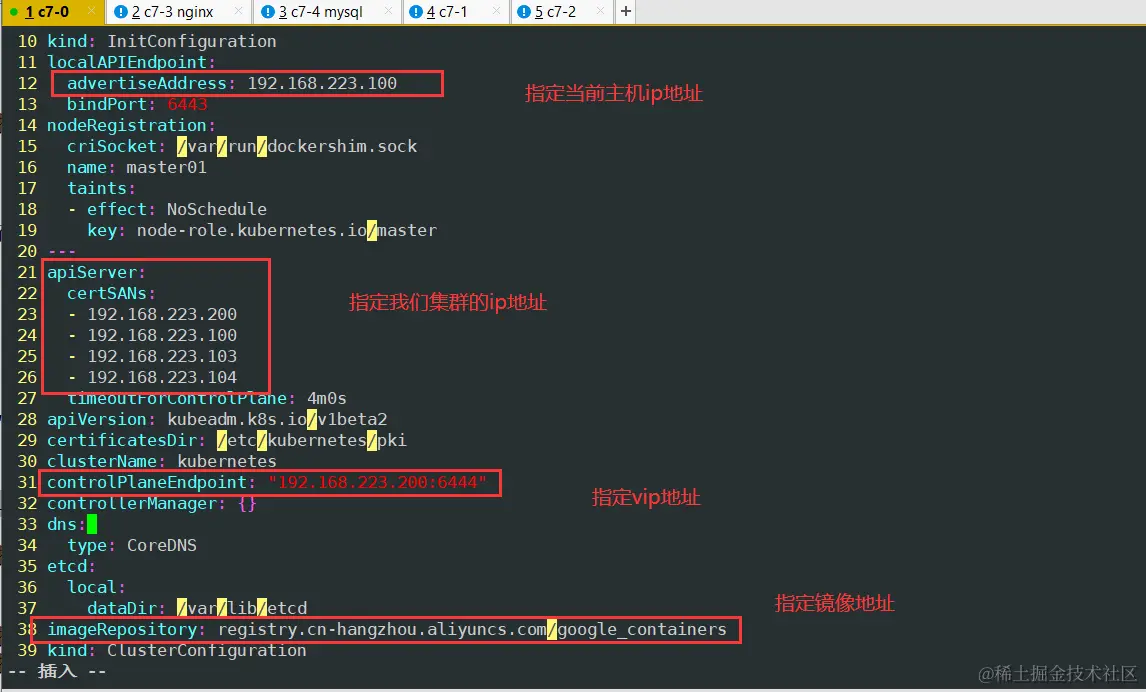Click blue alert icon on c7-3 nginx tab
1146x692 pixels.
(121, 12)
